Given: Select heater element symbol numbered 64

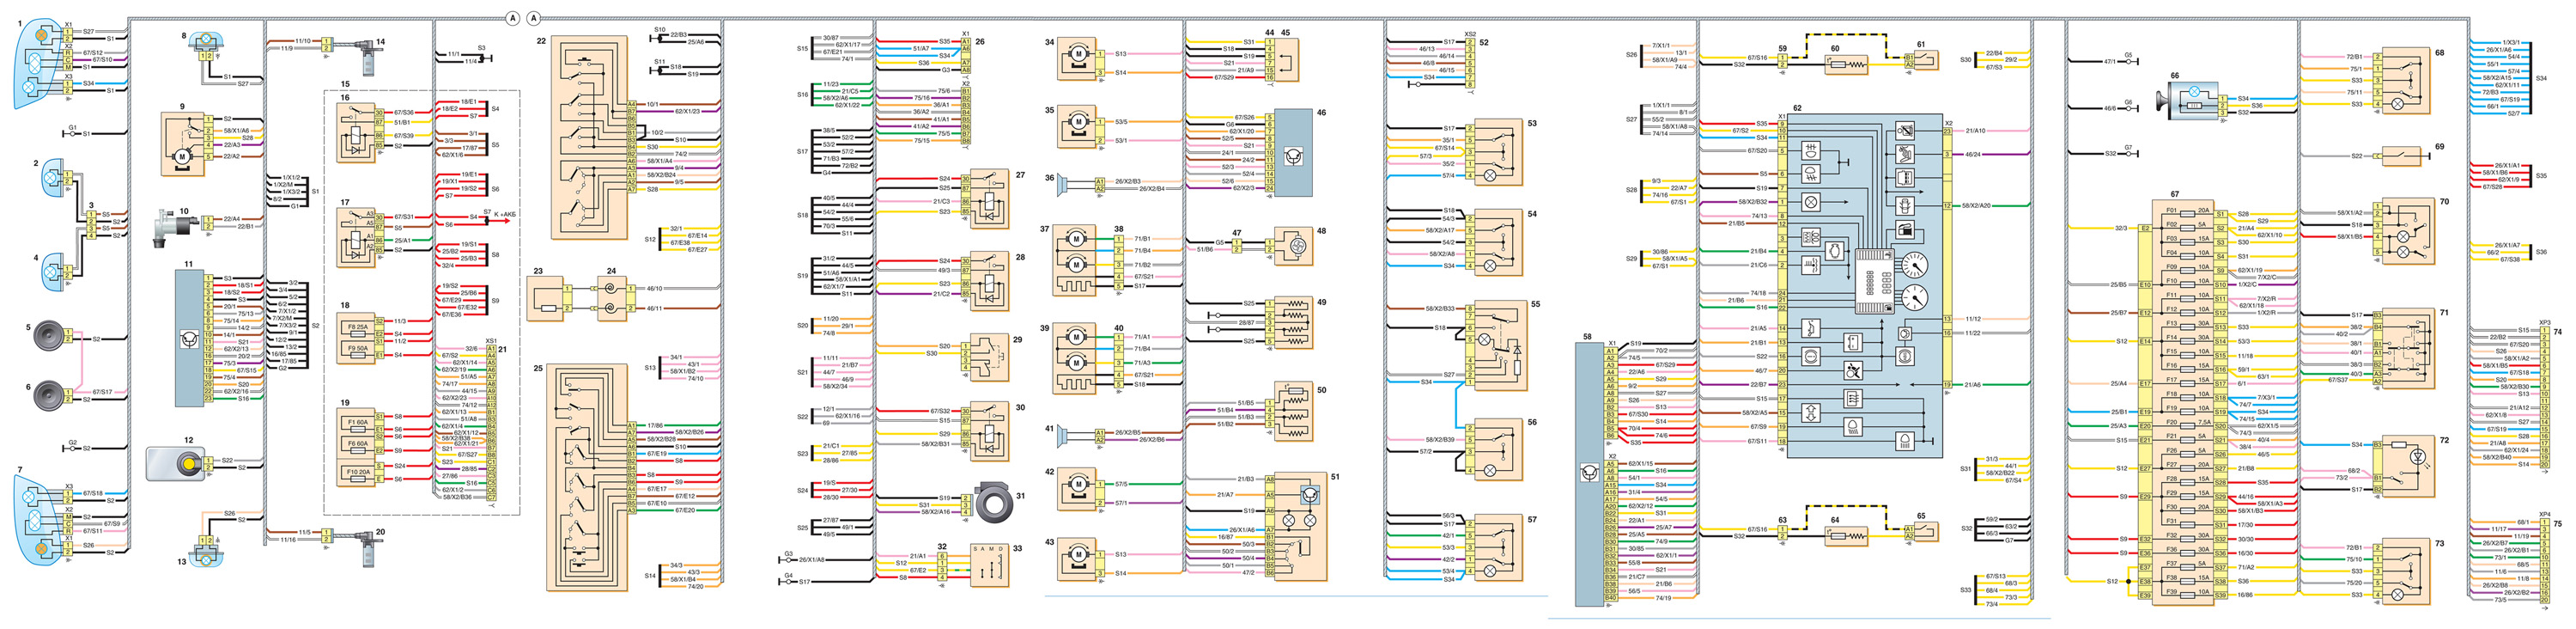Looking at the screenshot, I should (x=1847, y=536).
